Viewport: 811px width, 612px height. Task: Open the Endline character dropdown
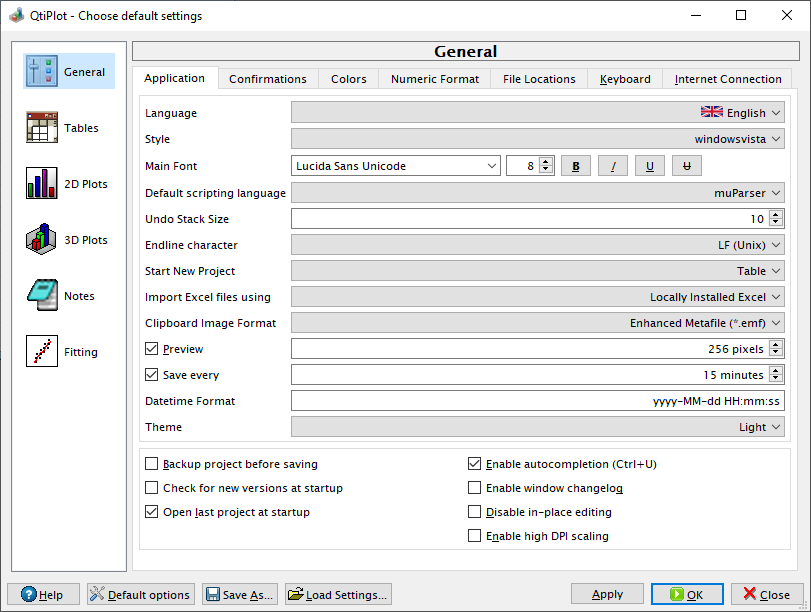pos(537,245)
